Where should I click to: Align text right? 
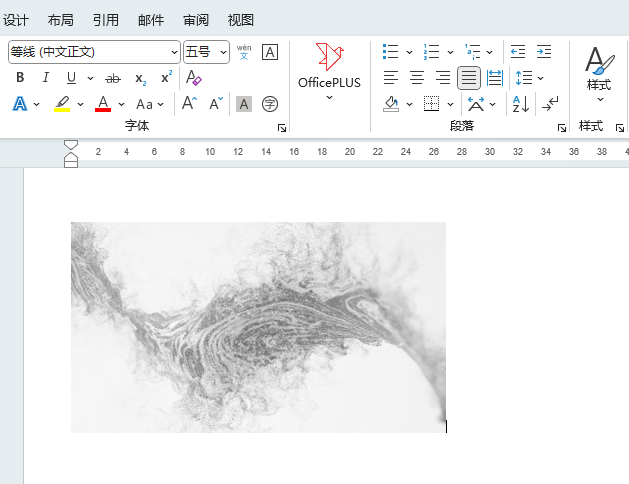(x=443, y=77)
